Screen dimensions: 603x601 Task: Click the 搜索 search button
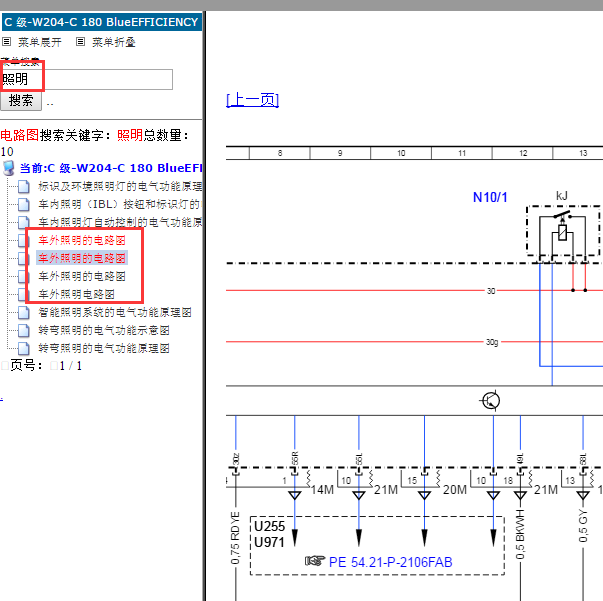click(21, 101)
